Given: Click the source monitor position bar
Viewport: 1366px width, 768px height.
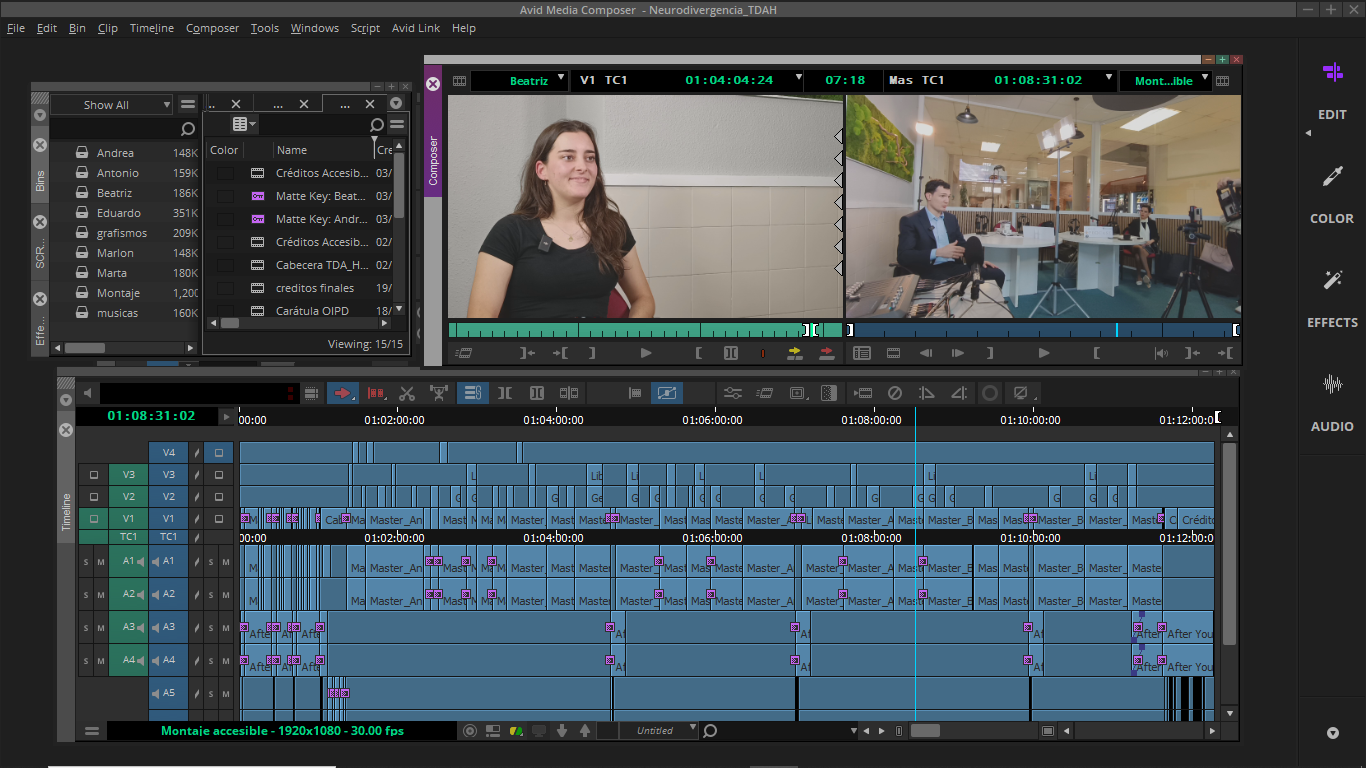Looking at the screenshot, I should pos(645,330).
